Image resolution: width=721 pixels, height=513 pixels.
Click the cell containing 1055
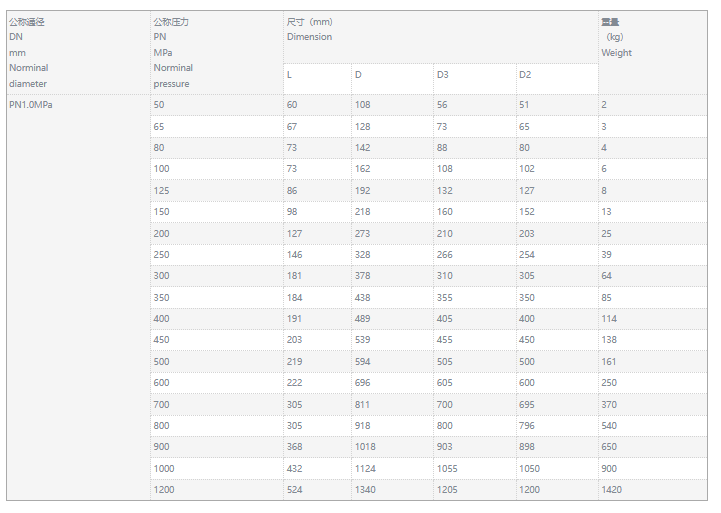pyautogui.click(x=448, y=468)
